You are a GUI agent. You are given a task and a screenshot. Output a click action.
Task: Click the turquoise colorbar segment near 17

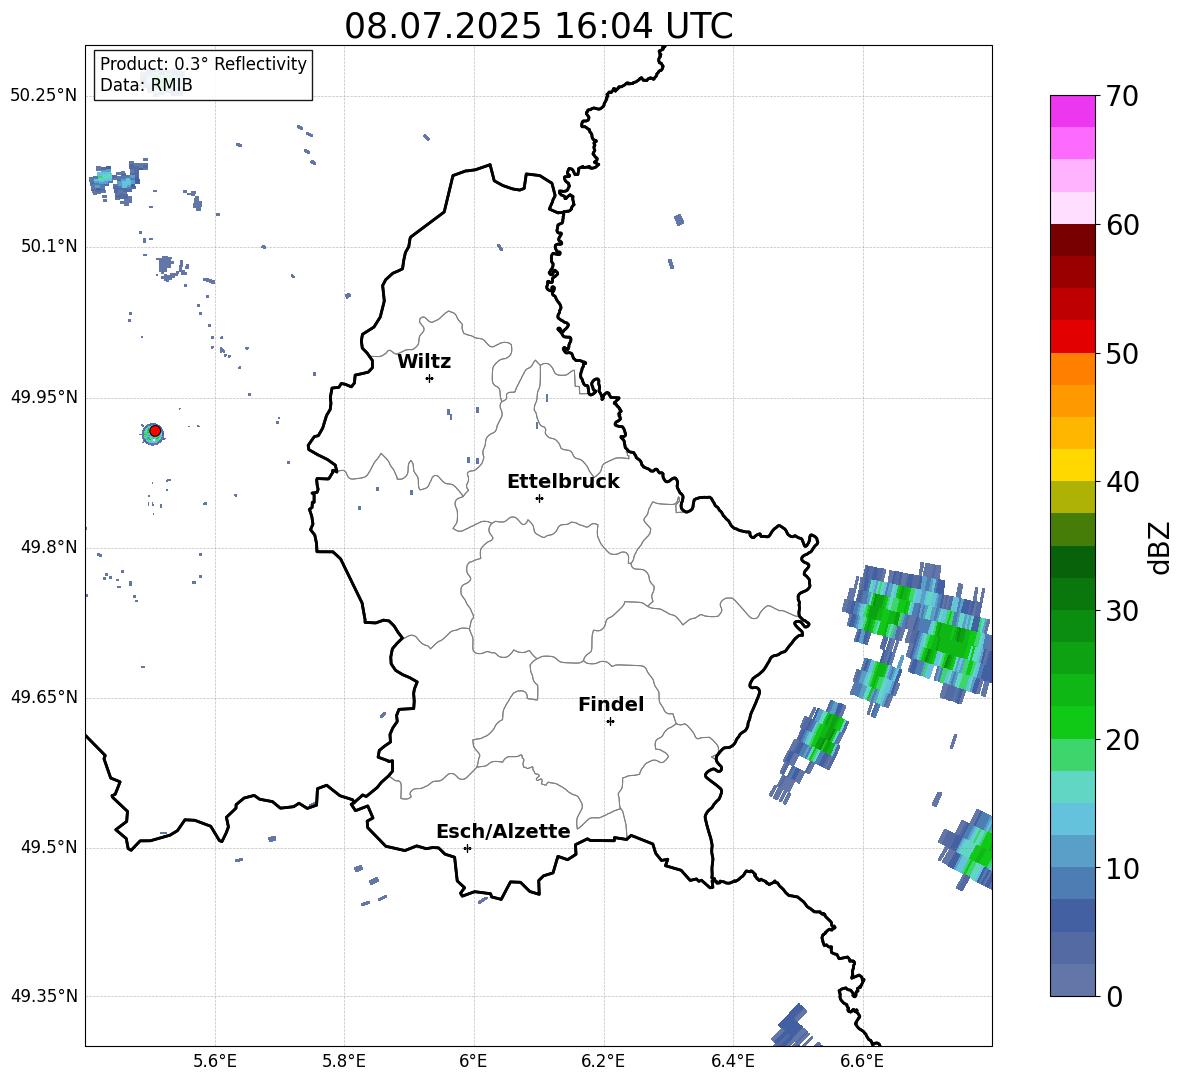(1072, 787)
